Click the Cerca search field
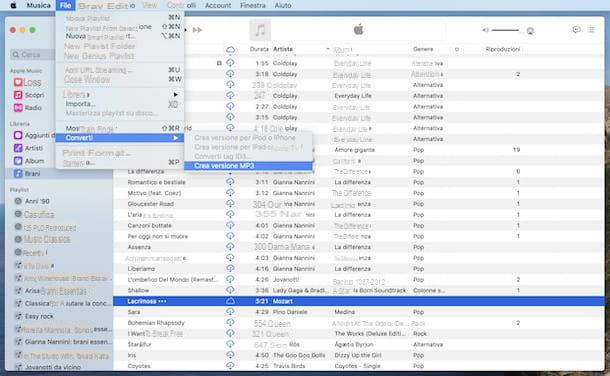Viewport: 610px width, 376px height. [33, 54]
